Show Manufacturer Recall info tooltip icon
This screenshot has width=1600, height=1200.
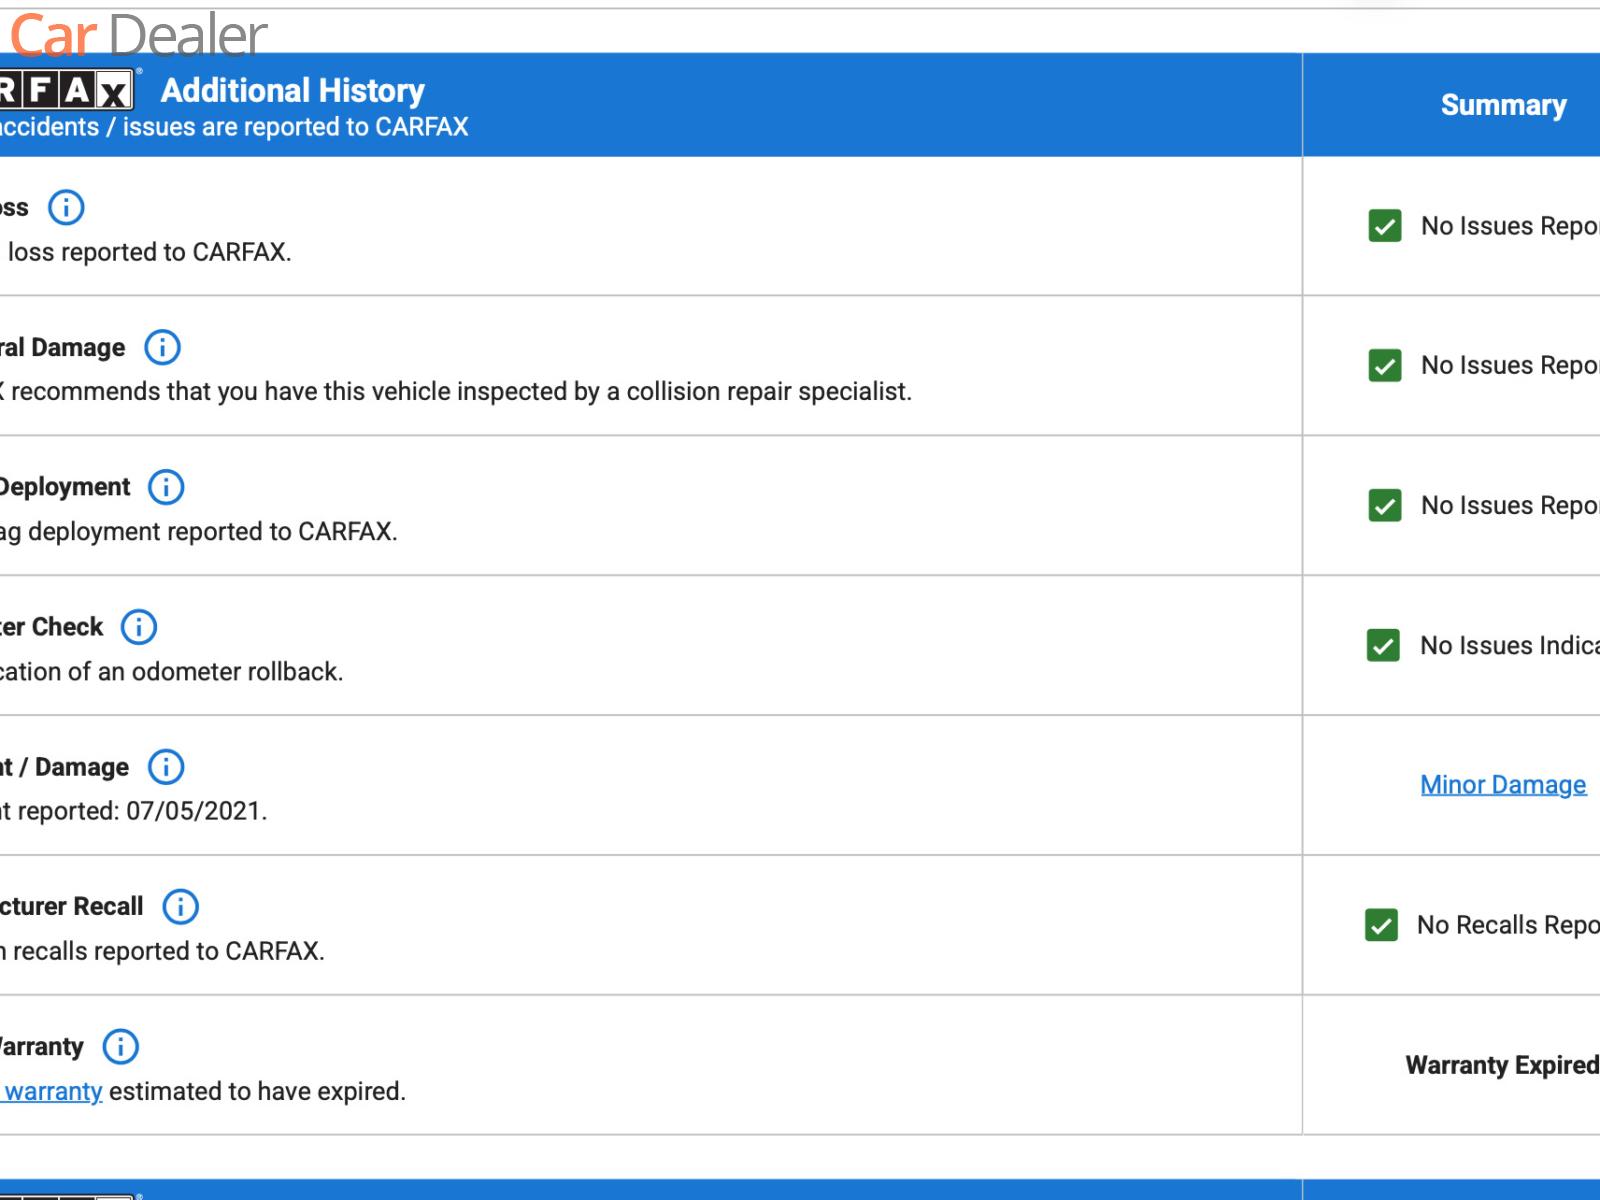[181, 907]
